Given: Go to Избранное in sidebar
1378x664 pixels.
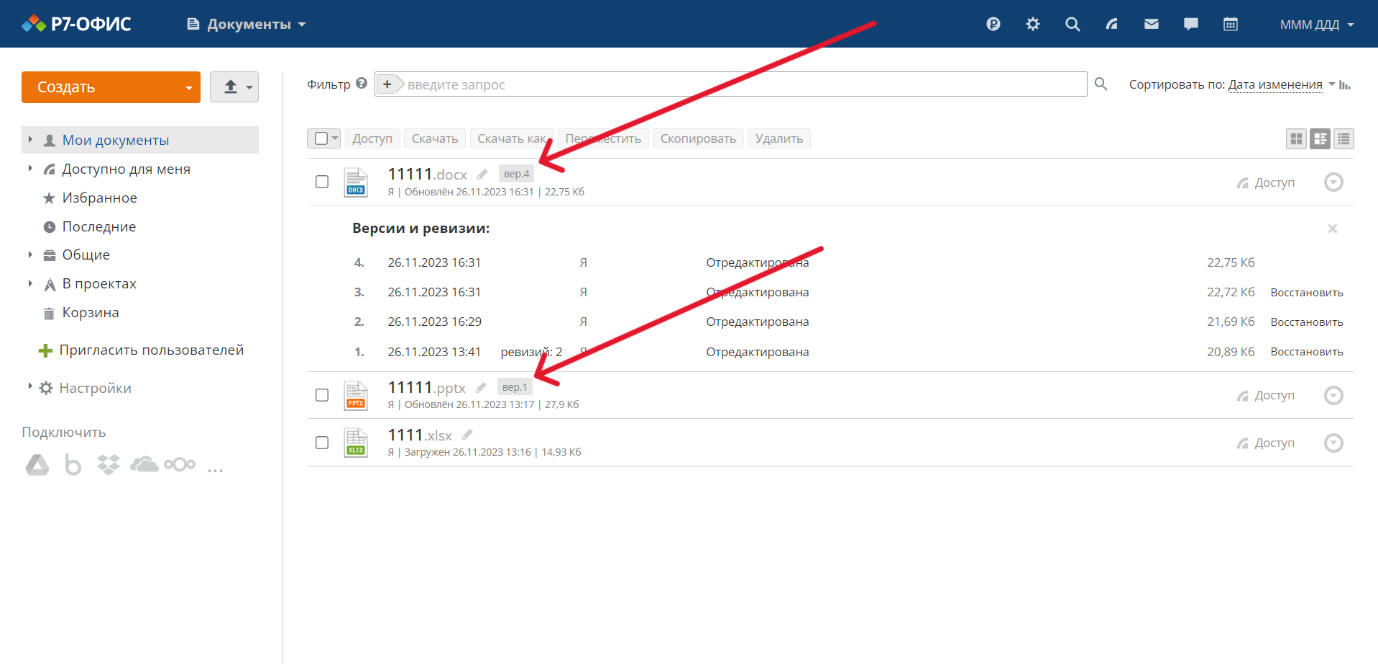Looking at the screenshot, I should [x=99, y=198].
